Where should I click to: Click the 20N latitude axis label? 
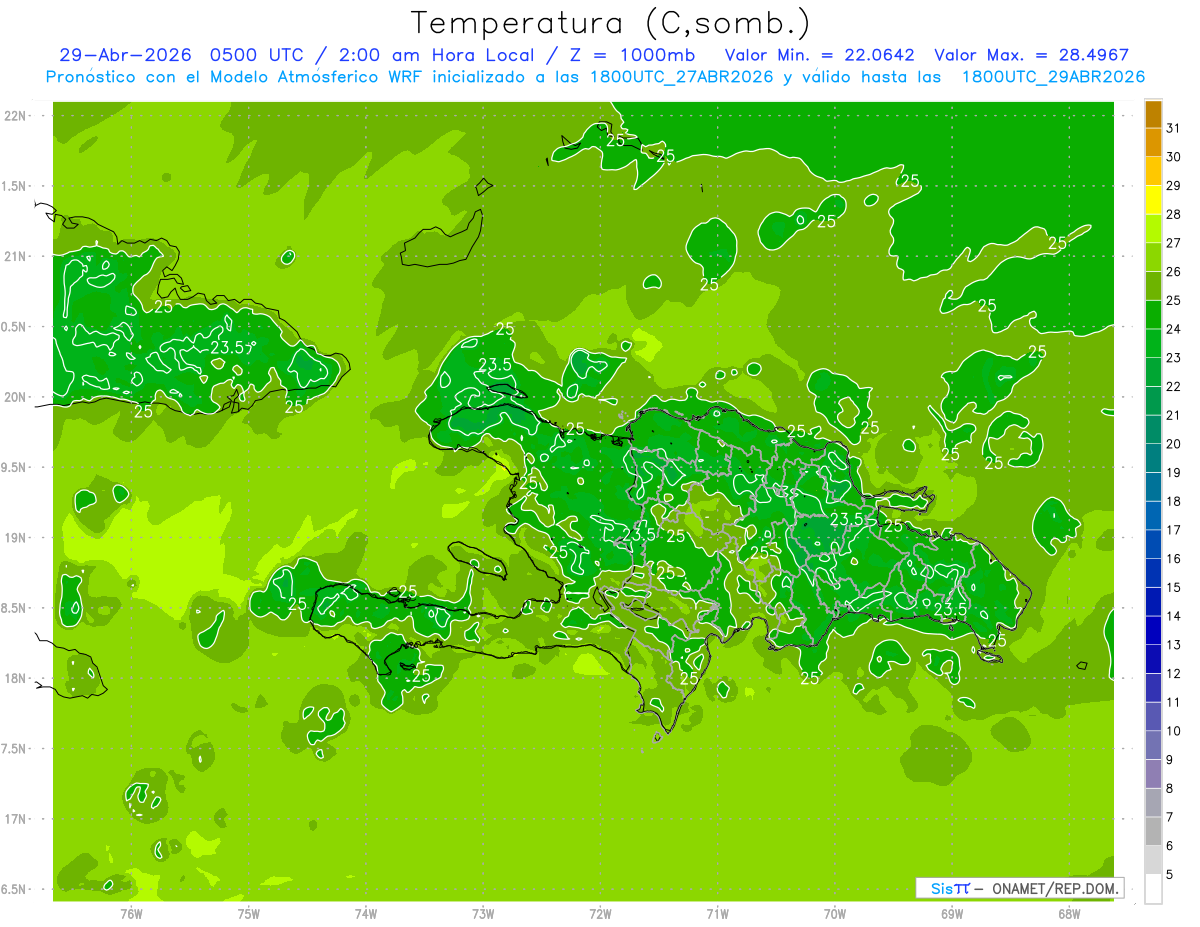tap(15, 397)
